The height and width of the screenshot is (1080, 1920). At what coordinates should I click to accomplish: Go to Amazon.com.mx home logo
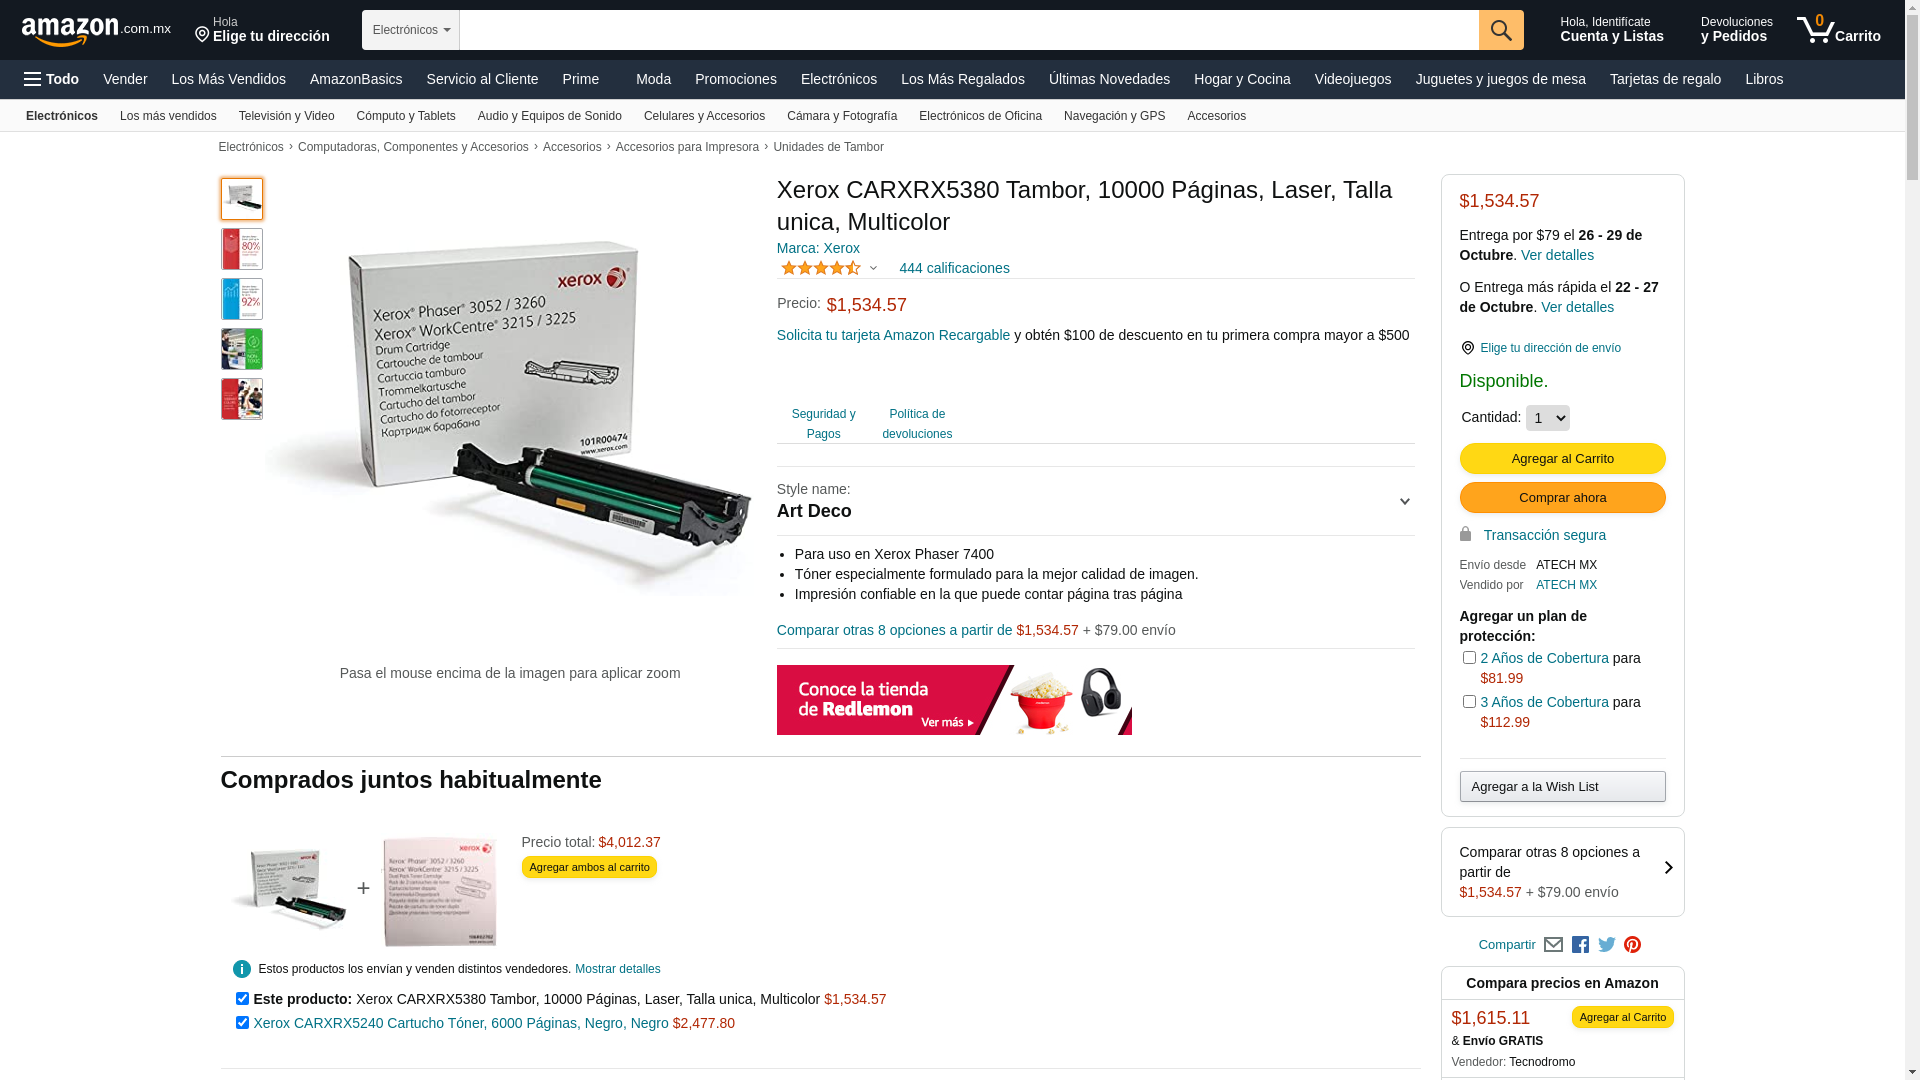pyautogui.click(x=96, y=31)
